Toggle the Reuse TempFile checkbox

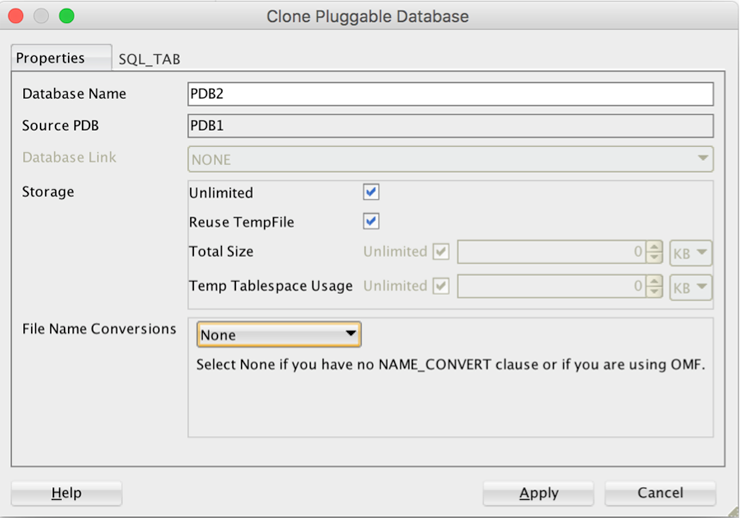pos(371,221)
